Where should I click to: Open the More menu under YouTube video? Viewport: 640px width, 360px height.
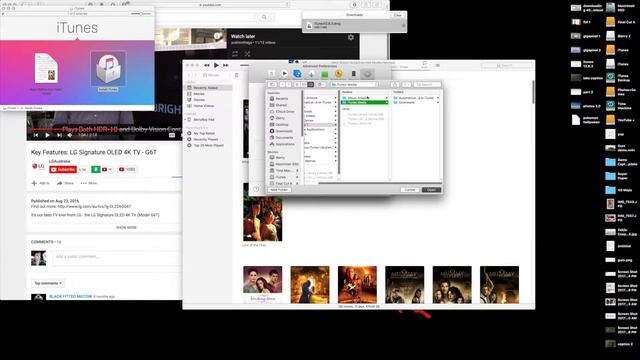[x=89, y=183]
